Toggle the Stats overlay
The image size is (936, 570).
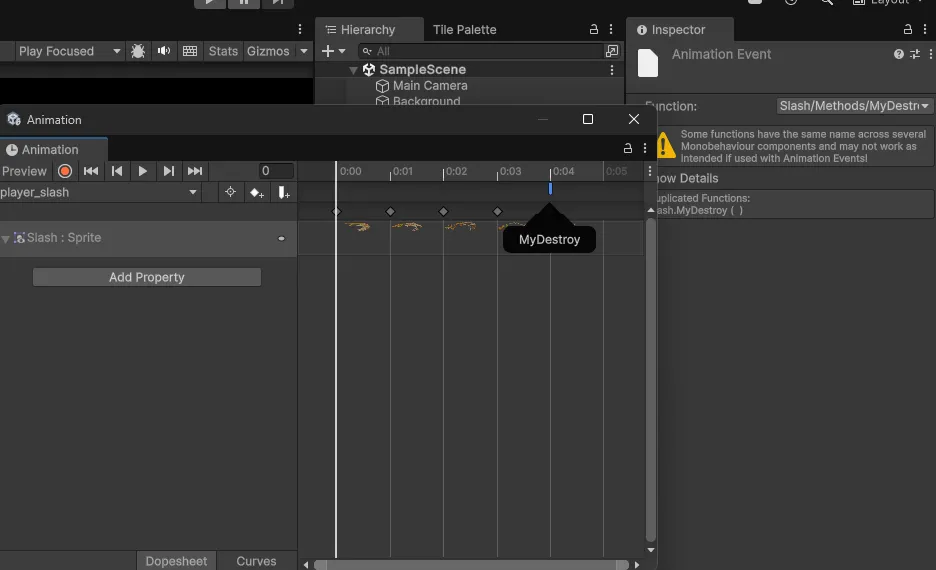coord(223,51)
